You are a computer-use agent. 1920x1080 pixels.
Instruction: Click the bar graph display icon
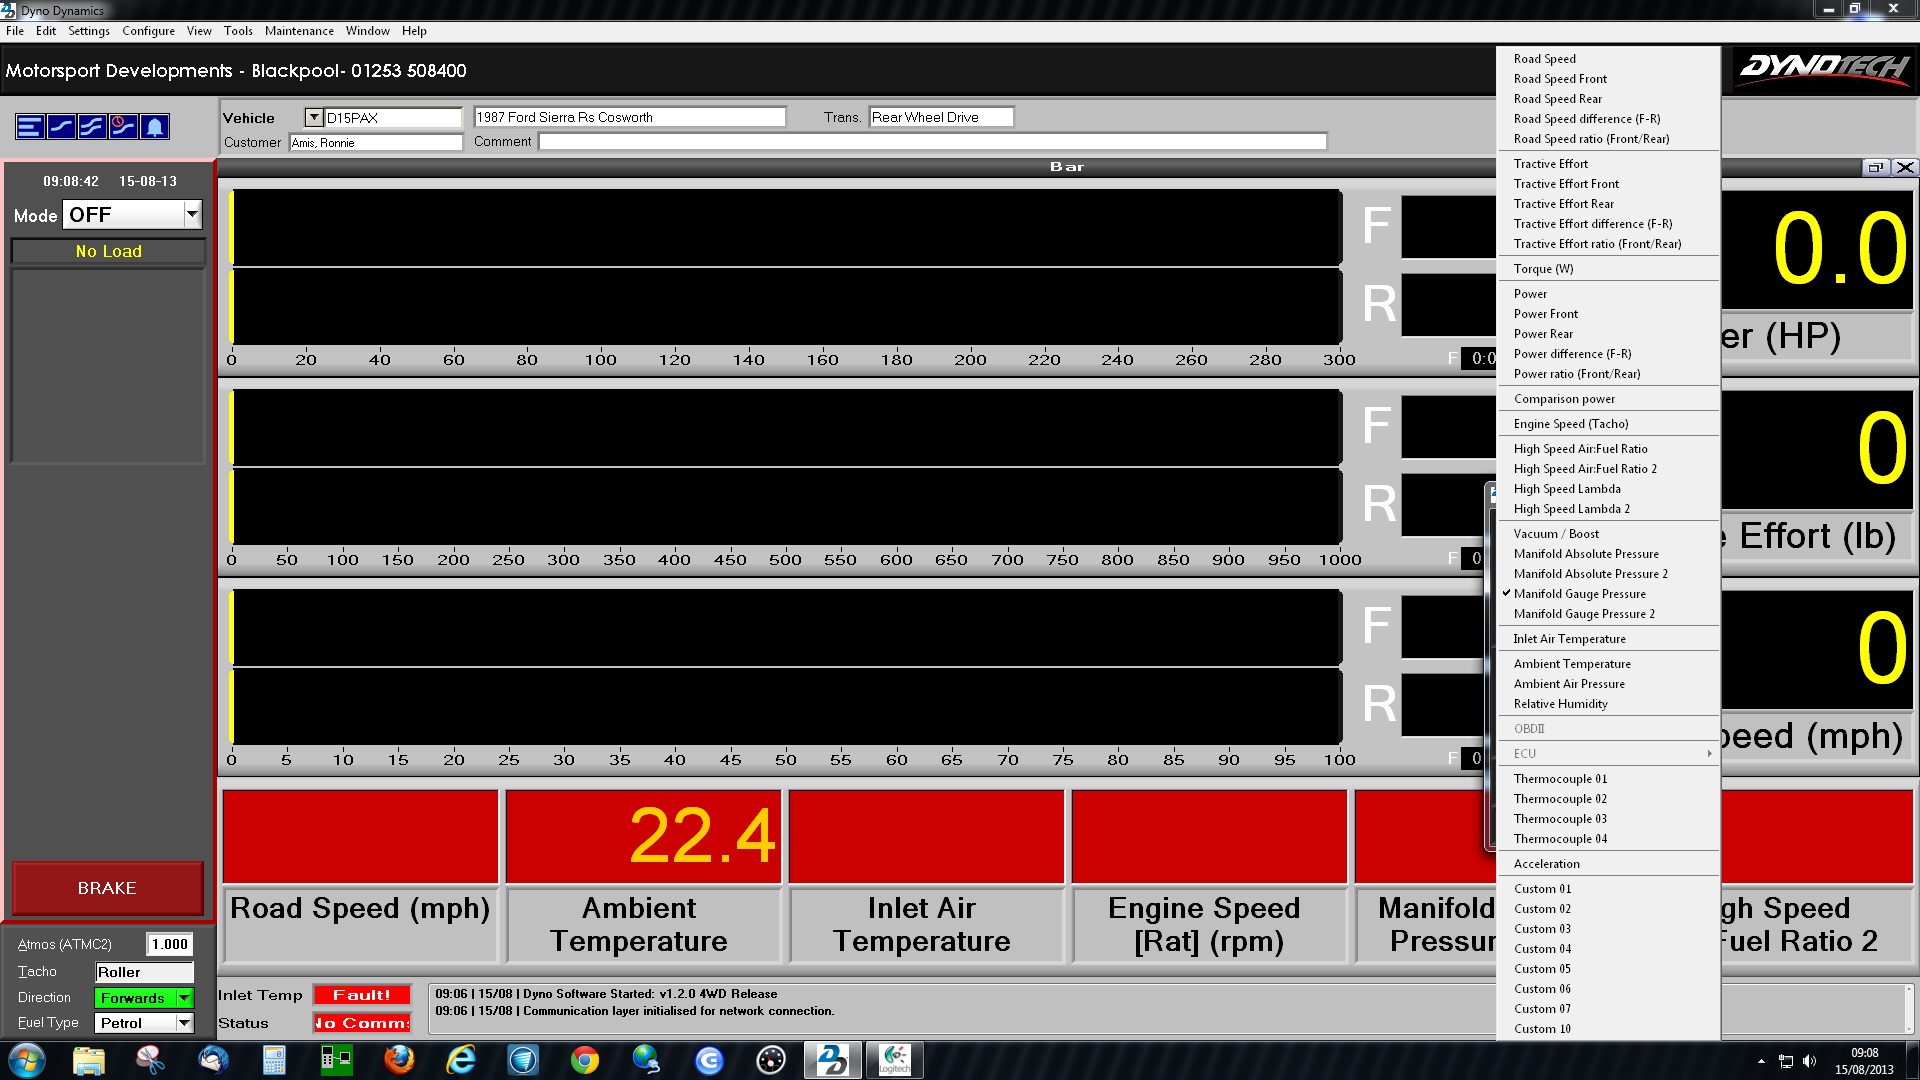[30, 127]
